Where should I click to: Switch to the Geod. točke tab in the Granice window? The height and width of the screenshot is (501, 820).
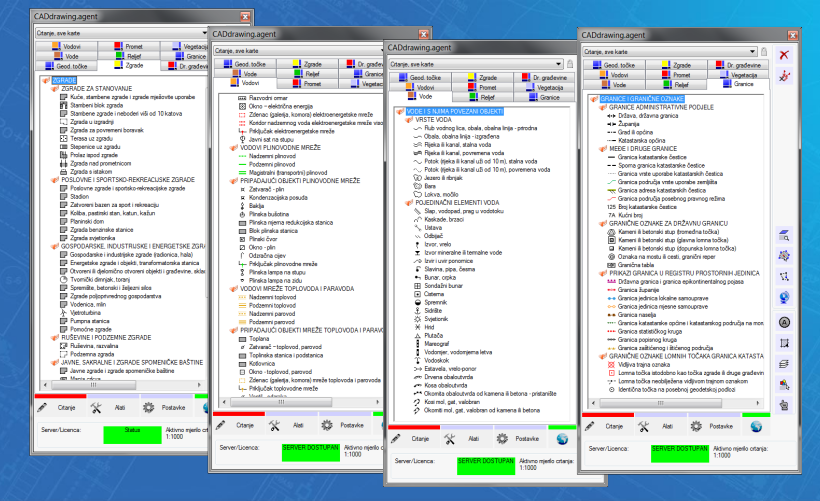[614, 65]
